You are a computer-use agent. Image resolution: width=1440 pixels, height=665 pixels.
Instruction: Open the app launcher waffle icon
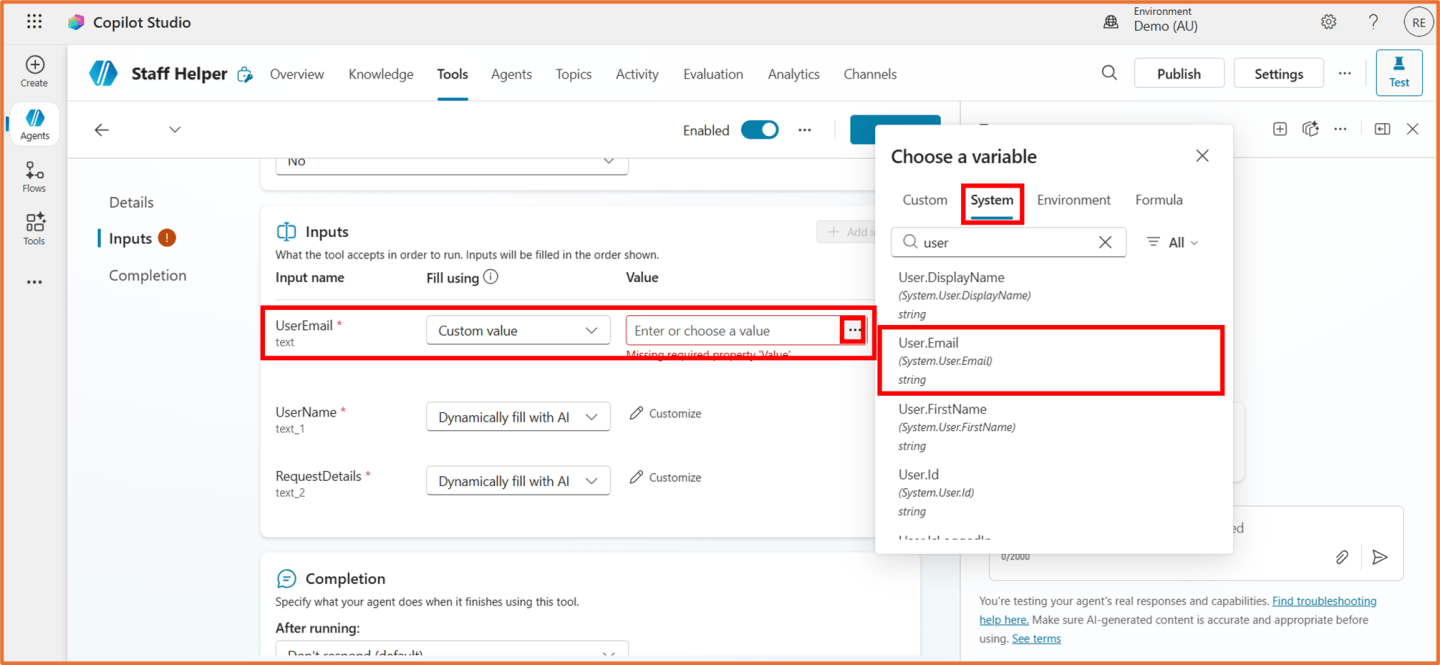tap(34, 22)
